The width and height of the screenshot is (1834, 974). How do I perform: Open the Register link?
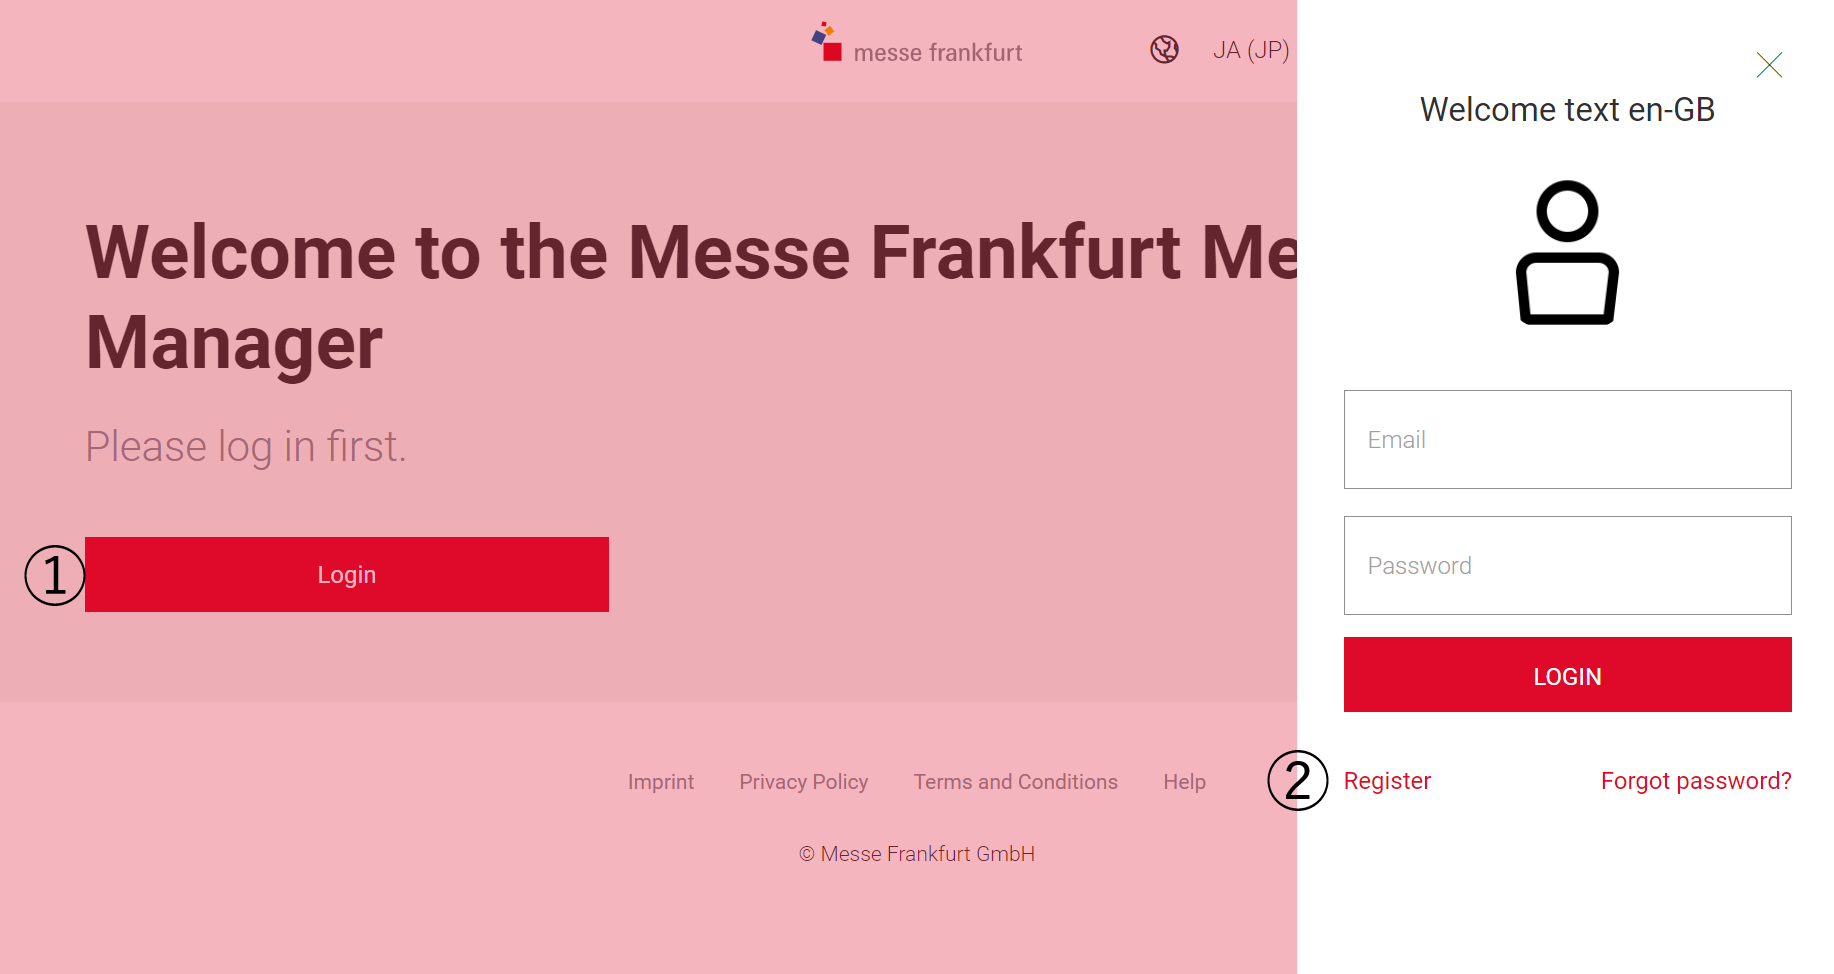click(x=1387, y=781)
